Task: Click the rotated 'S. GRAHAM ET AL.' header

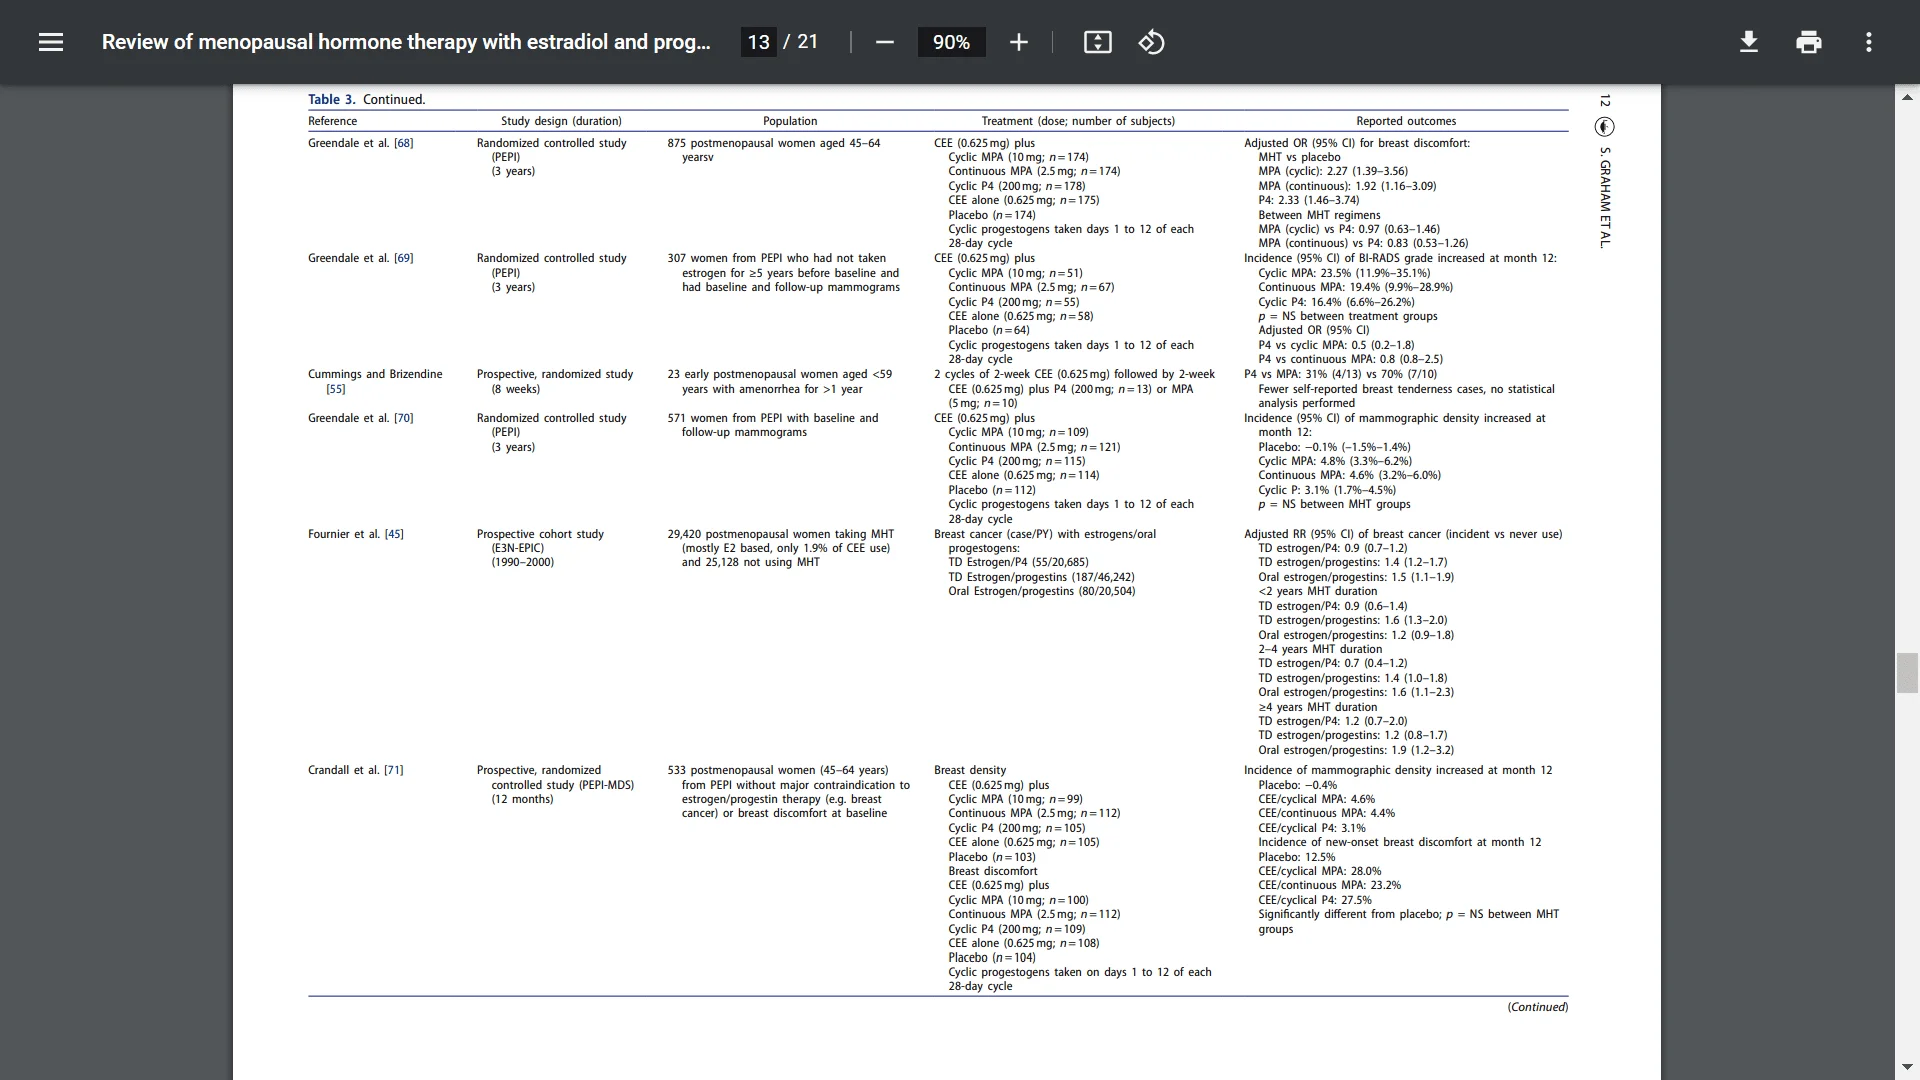Action: point(1605,198)
